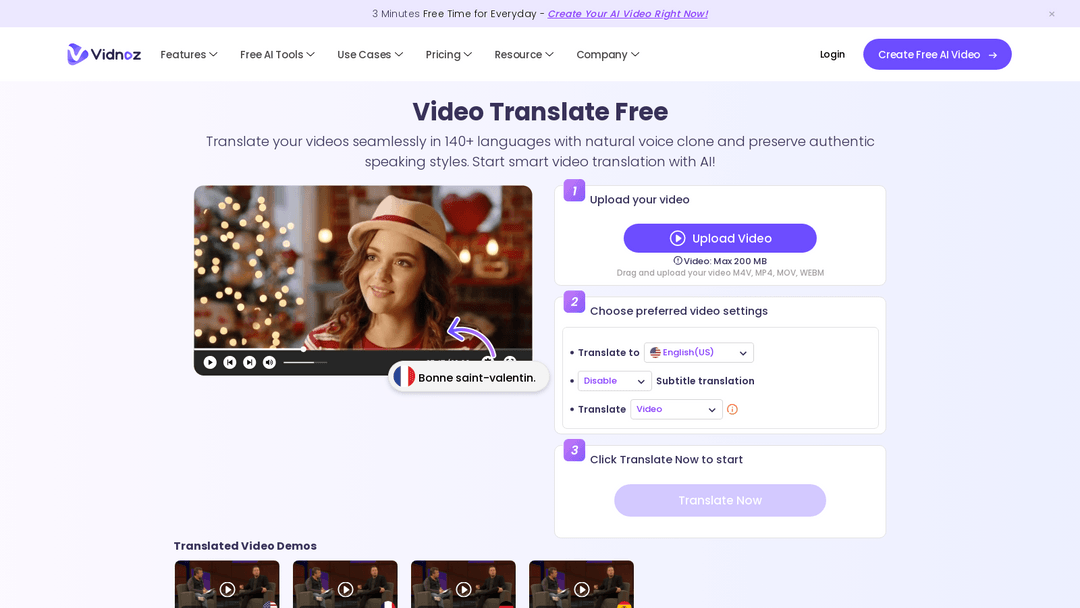Open the Translate to English(US) dropdown

click(x=698, y=353)
